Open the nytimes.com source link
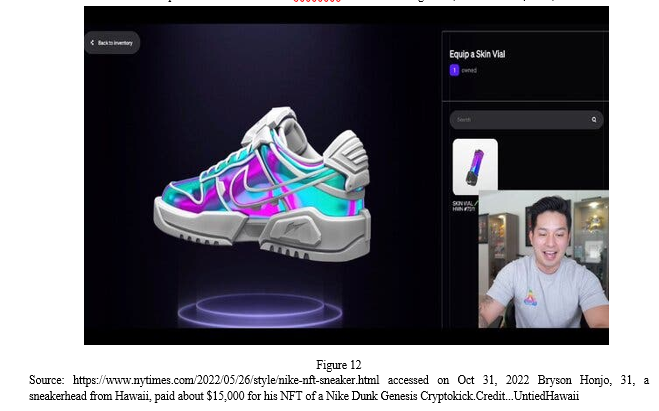Screen dimensions: 659x411 (226, 380)
